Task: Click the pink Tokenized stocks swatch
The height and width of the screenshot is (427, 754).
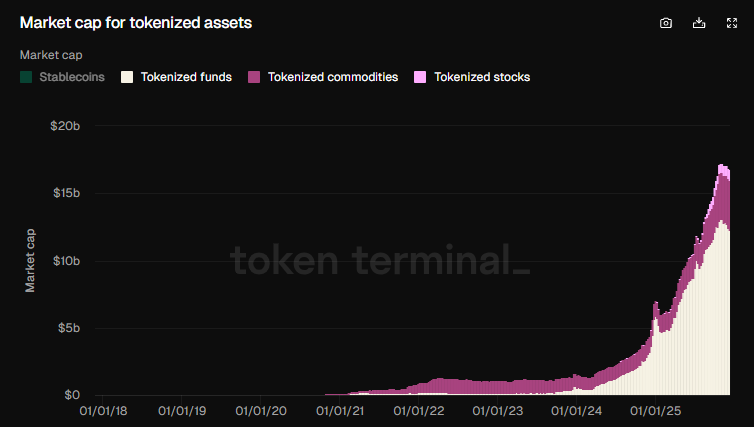Action: click(420, 77)
